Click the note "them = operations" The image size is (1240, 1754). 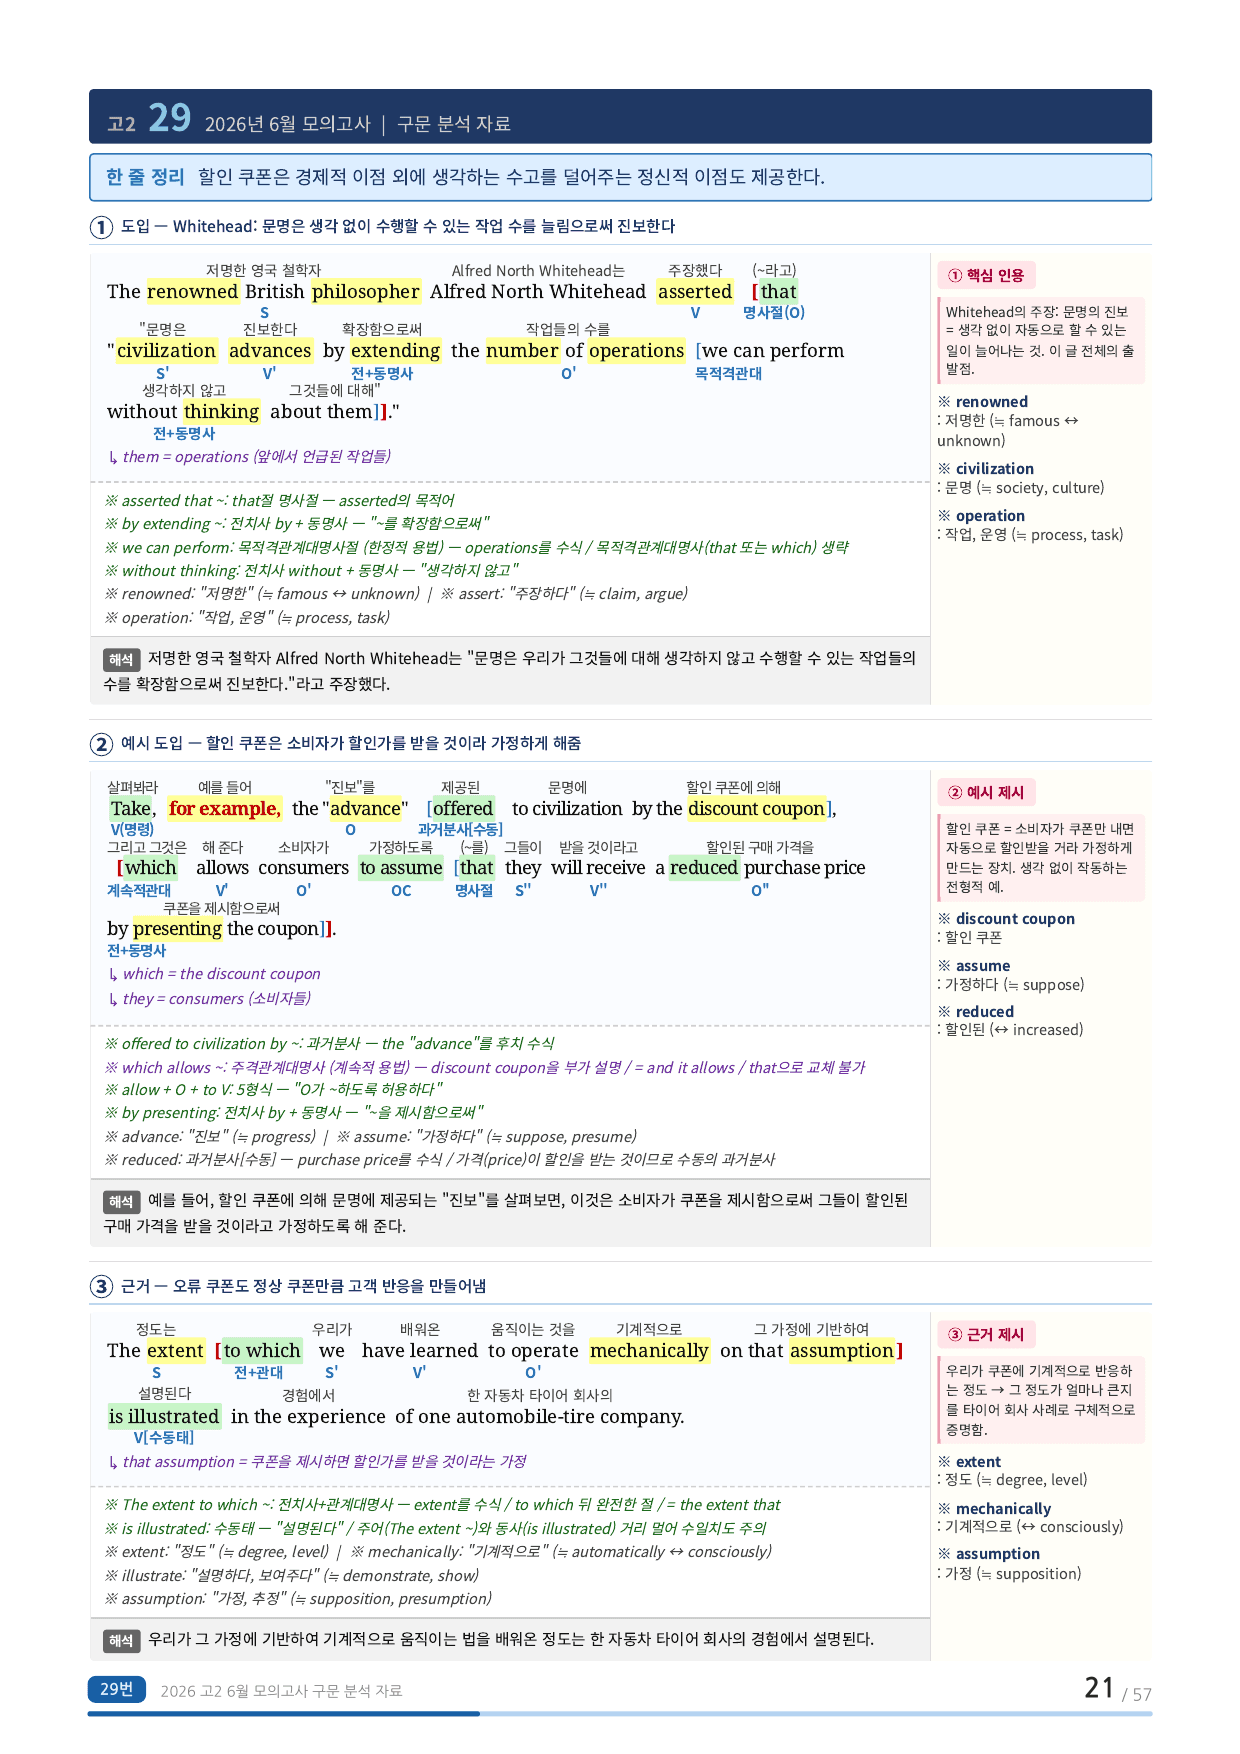[x=249, y=456]
